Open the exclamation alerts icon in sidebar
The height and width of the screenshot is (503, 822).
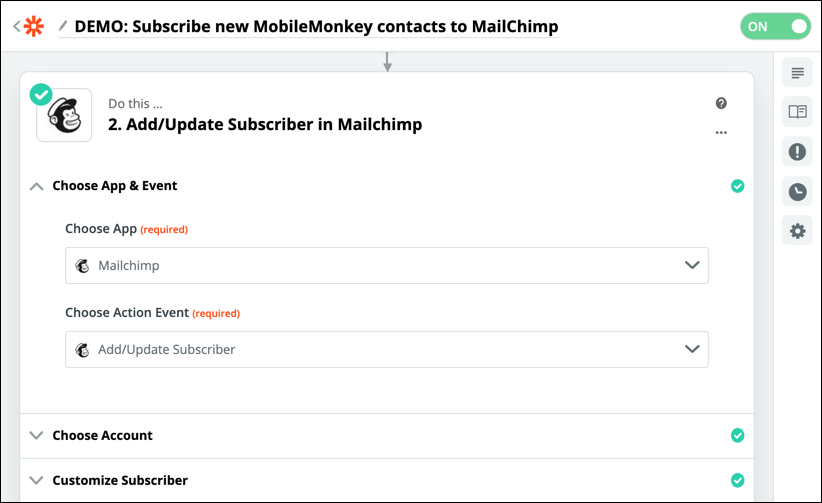click(797, 152)
